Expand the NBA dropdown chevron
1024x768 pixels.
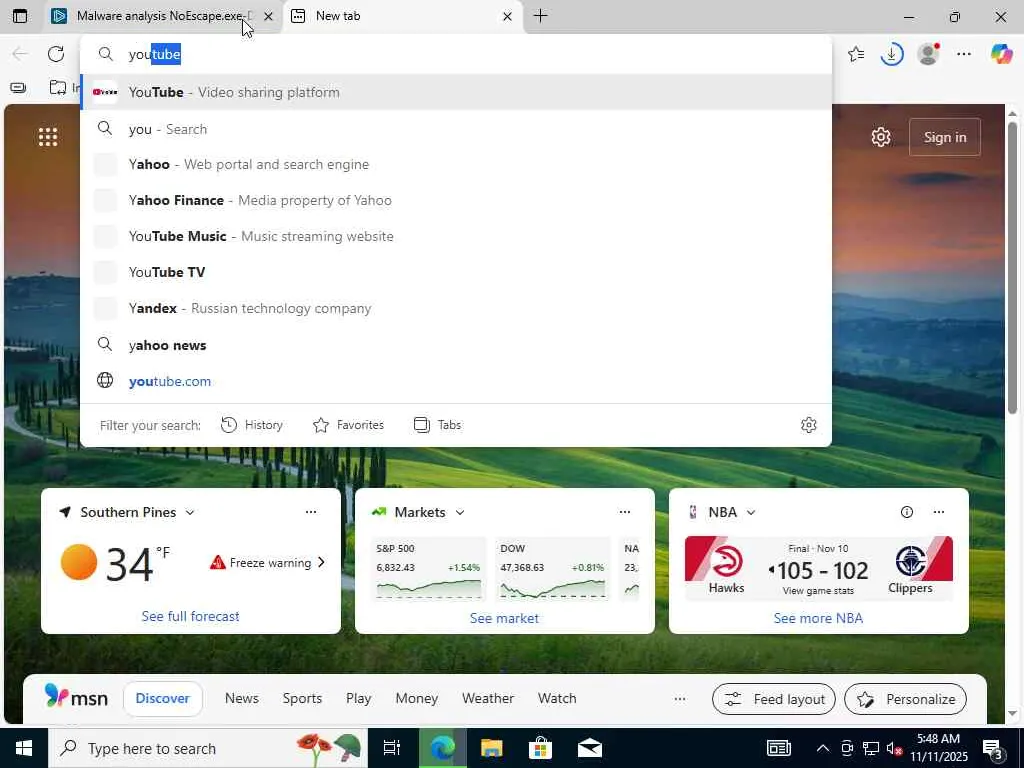point(751,513)
